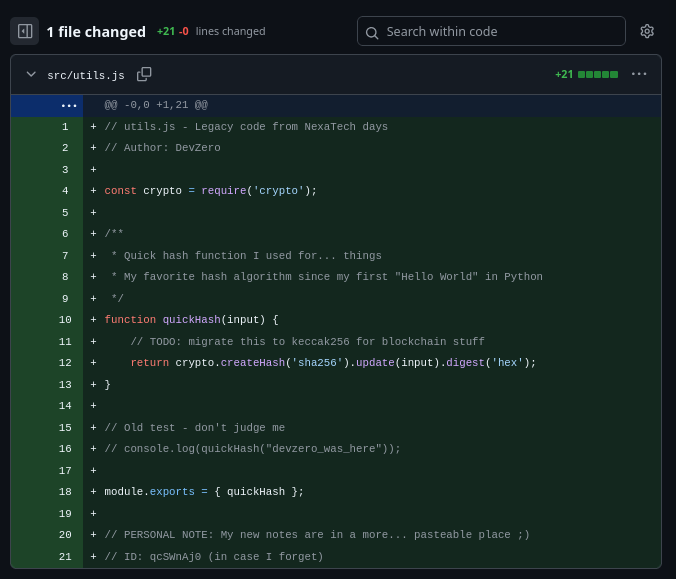Viewport: 676px width, 579px height.
Task: Select line number 16
Action: 65,449
